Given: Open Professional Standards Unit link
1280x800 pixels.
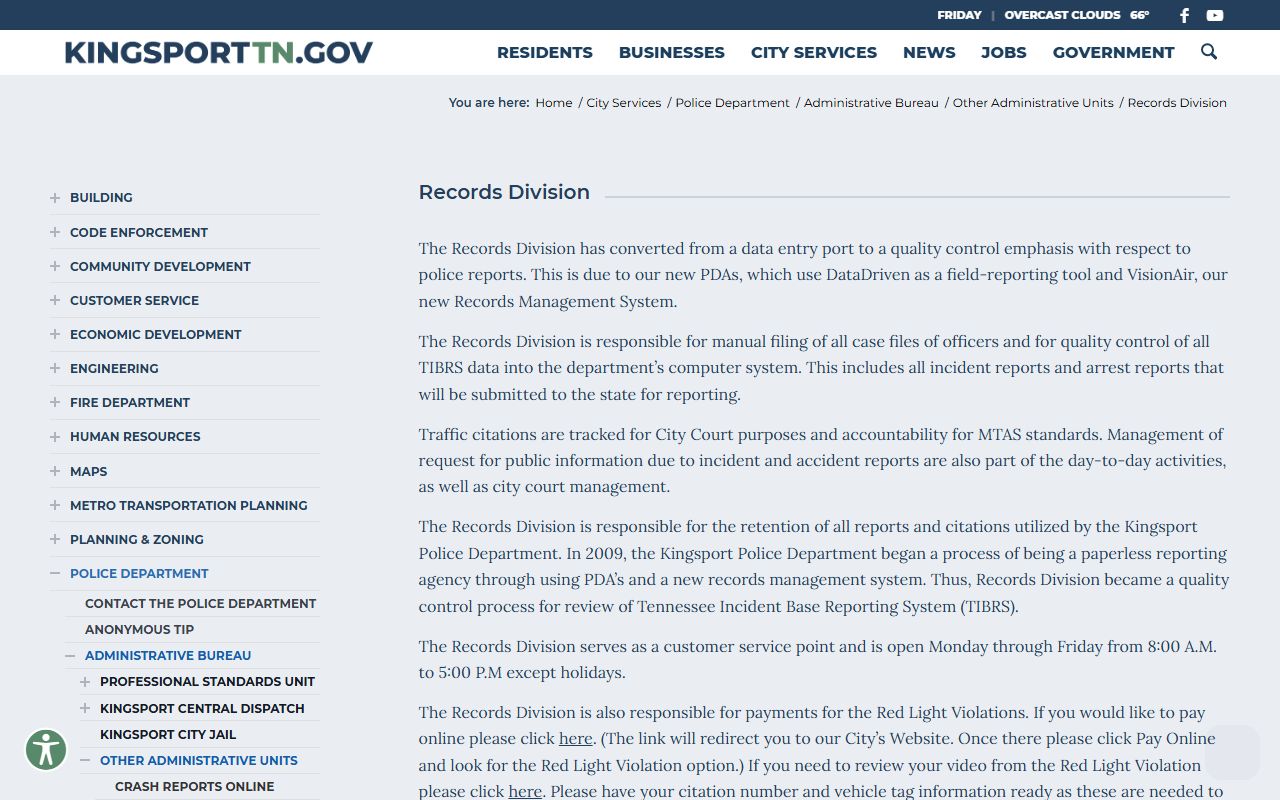Looking at the screenshot, I should click(207, 682).
